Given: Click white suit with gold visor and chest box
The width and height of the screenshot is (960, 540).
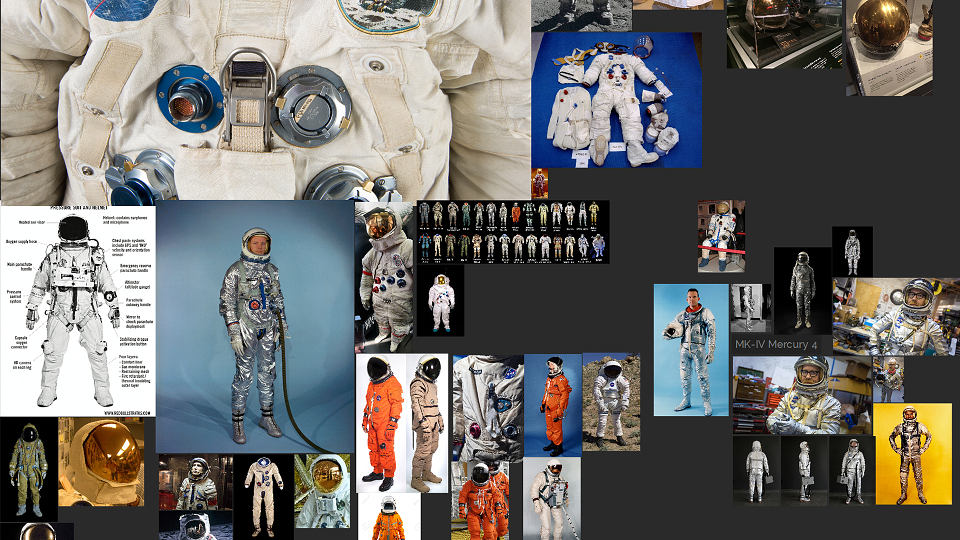Looking at the screenshot, I should pyautogui.click(x=323, y=491).
